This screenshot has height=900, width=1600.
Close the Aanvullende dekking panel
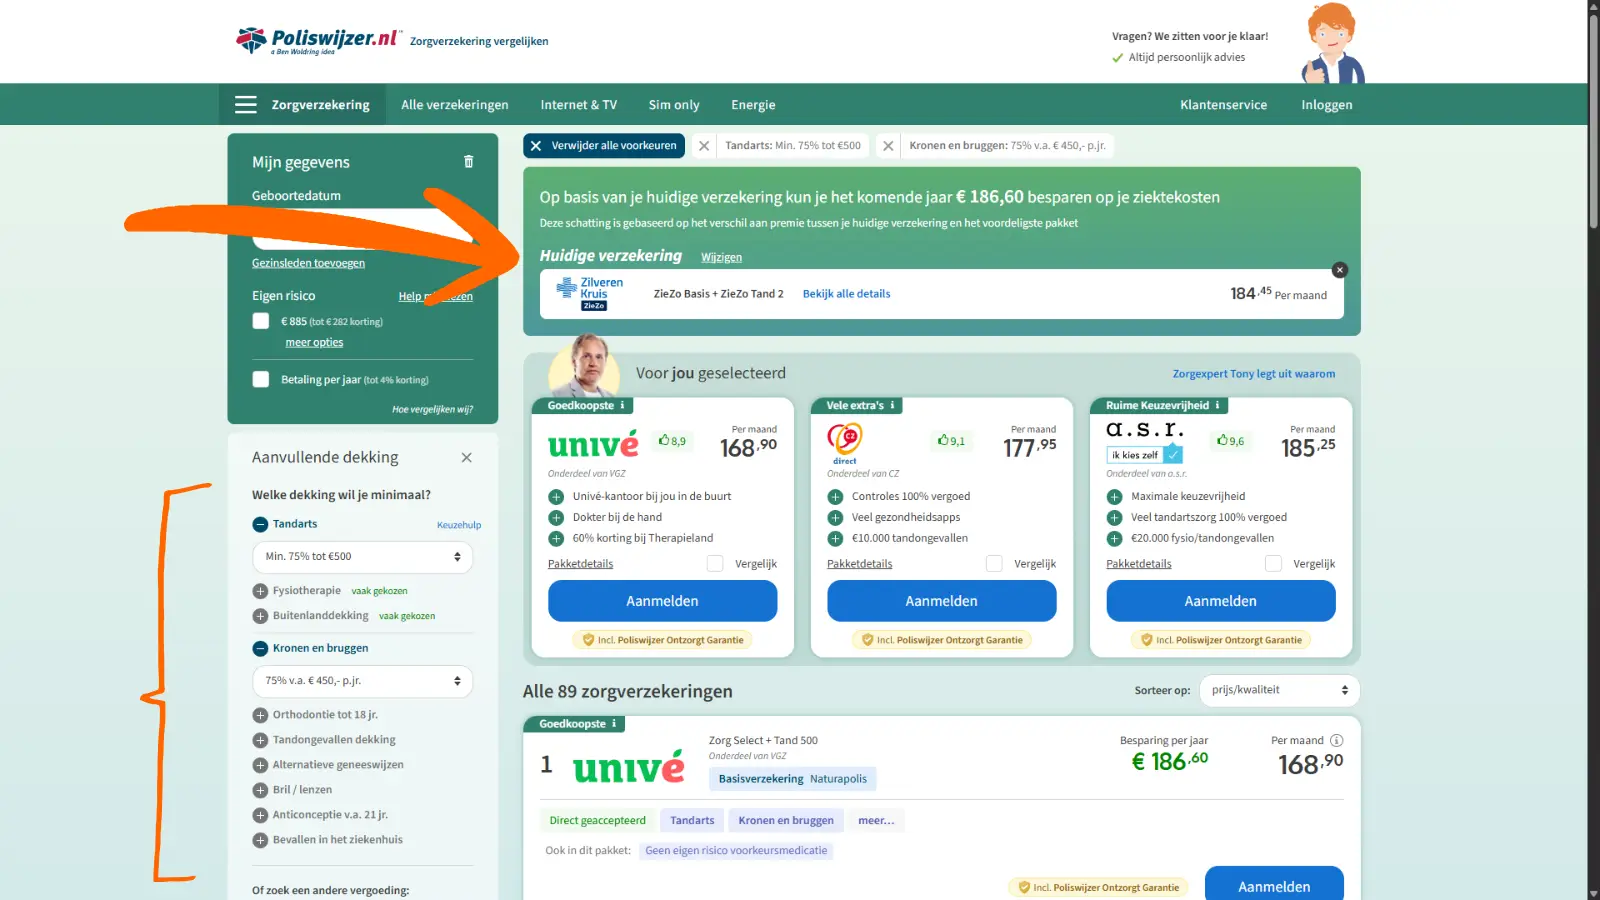466,457
